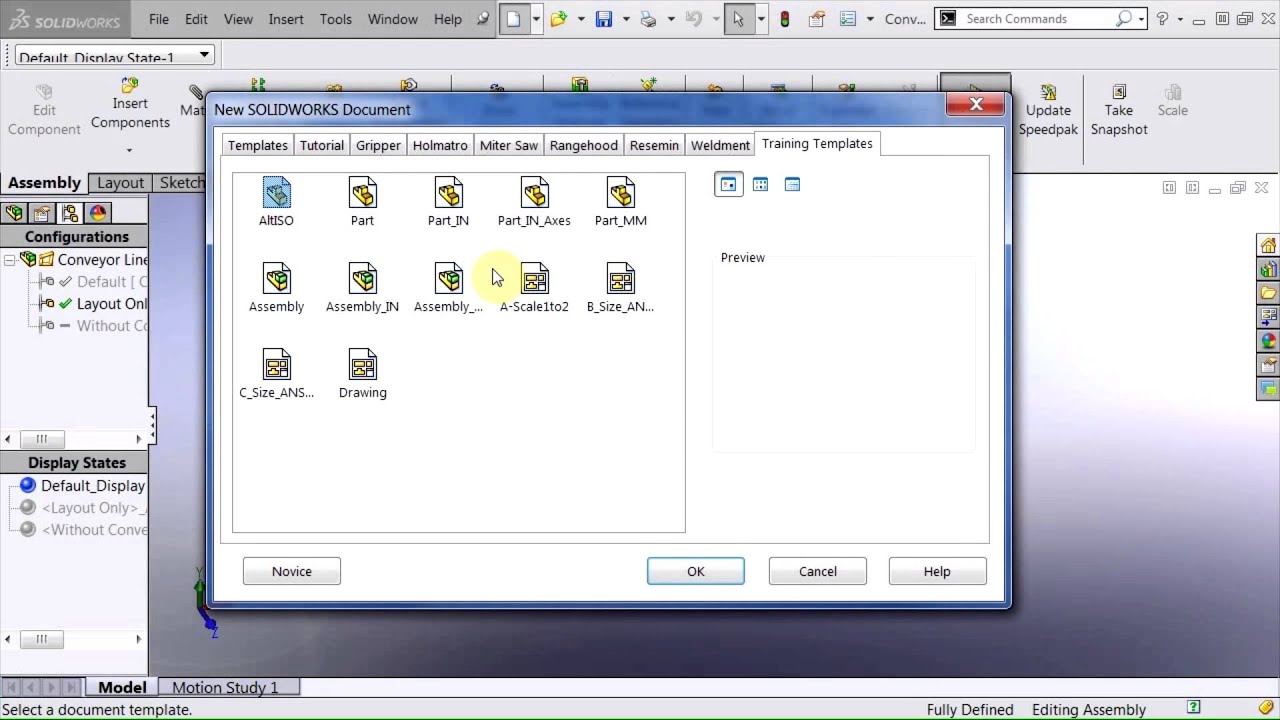Click the Novice button
Screen dimensions: 1280x720
click(292, 571)
